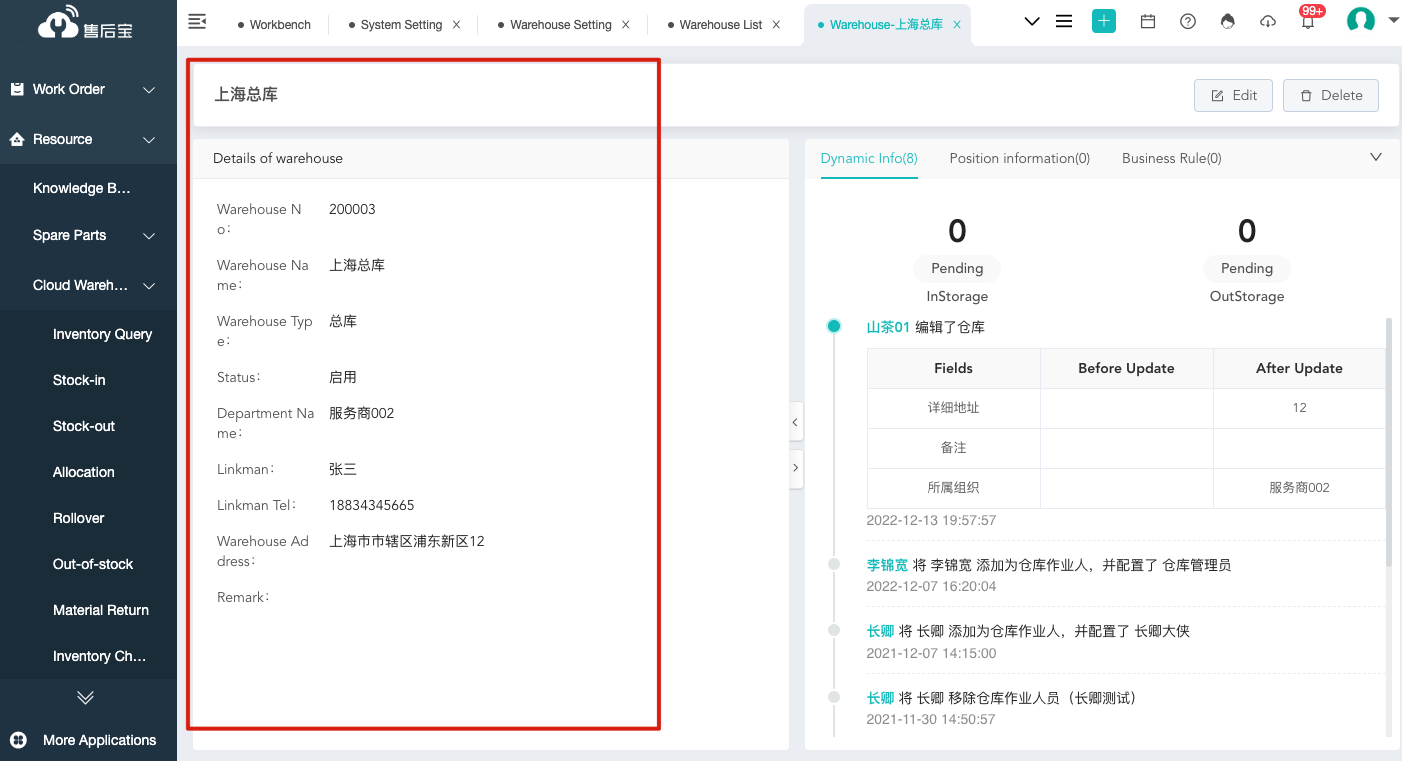
Task: Click the Work Order sidebar icon
Action: 17,89
